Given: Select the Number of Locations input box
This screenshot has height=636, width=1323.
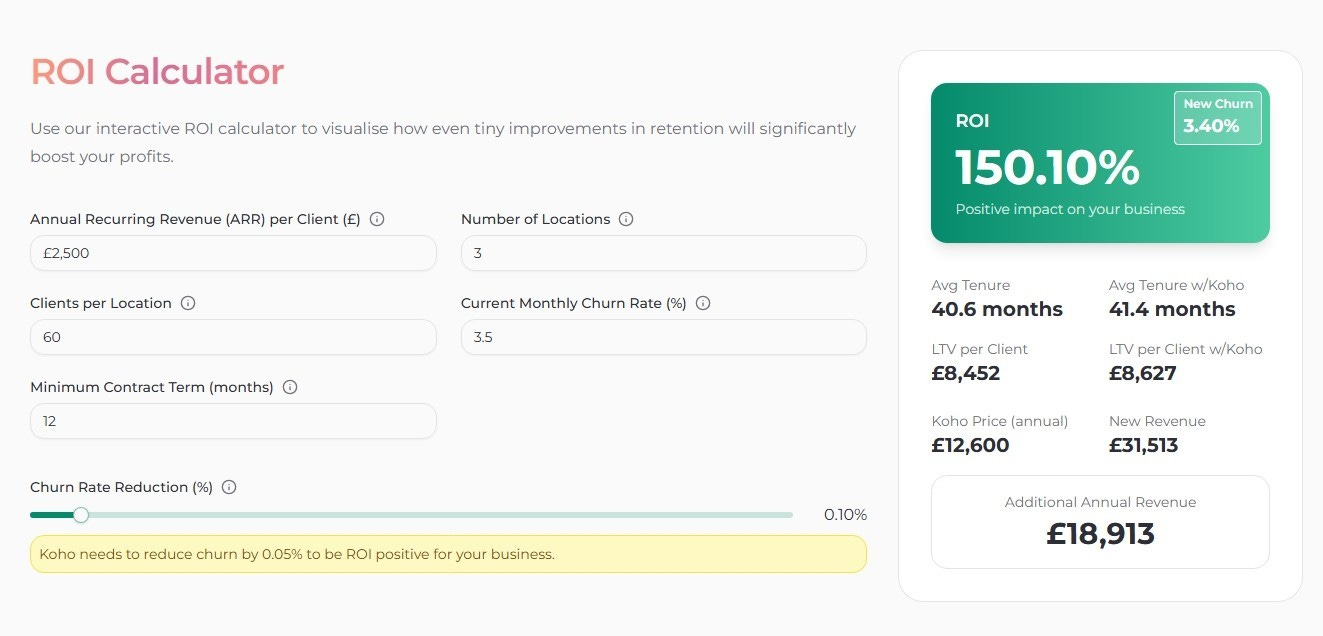Looking at the screenshot, I should (x=663, y=253).
